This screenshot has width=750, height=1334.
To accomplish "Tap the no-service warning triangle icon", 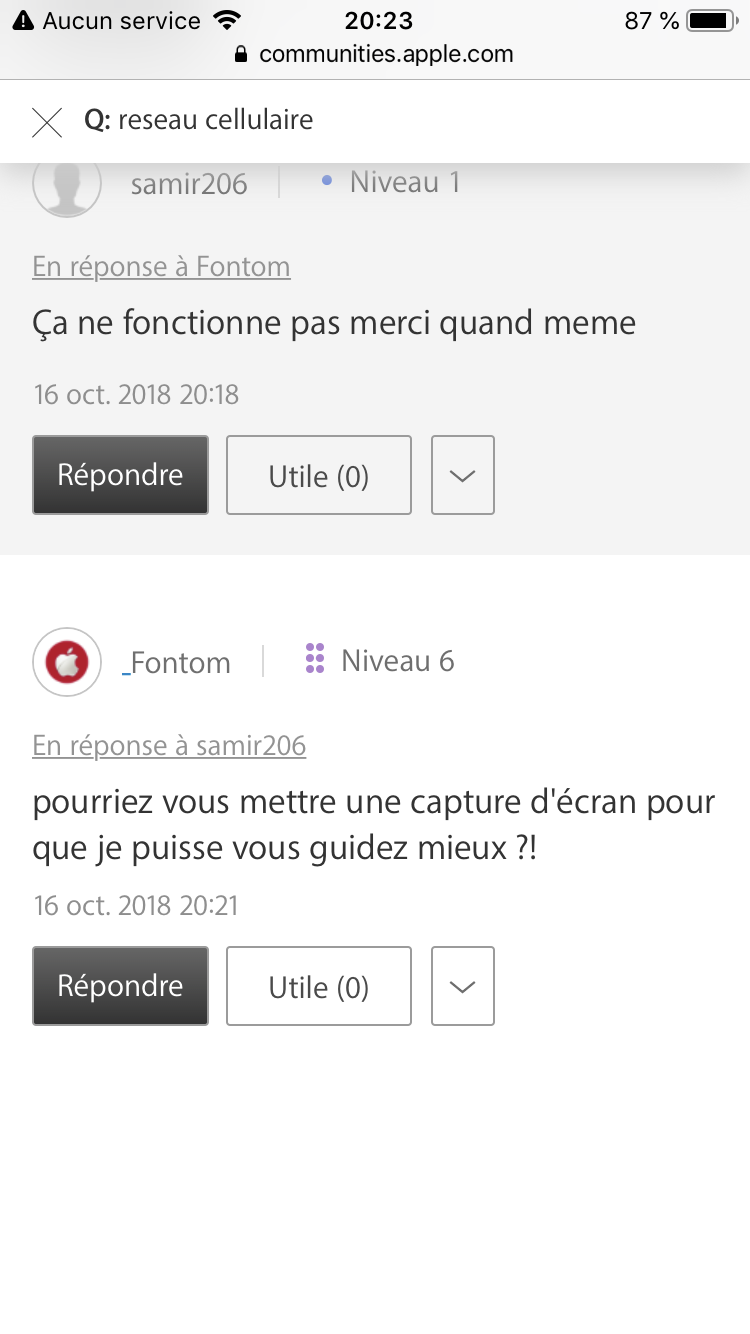I will [x=24, y=20].
